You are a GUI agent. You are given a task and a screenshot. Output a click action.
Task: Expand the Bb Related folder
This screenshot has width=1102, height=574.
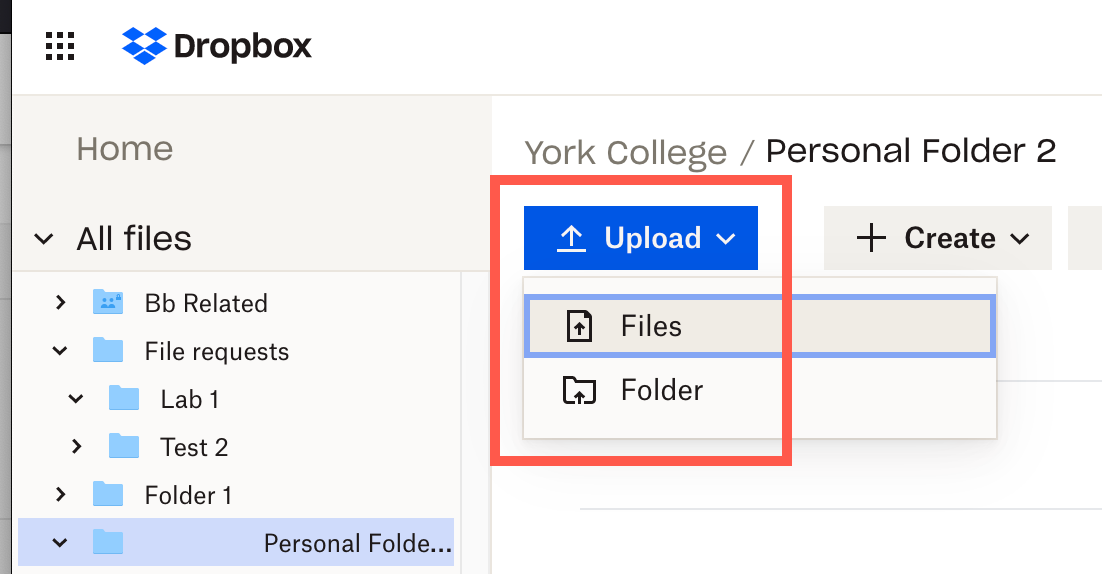coord(60,303)
